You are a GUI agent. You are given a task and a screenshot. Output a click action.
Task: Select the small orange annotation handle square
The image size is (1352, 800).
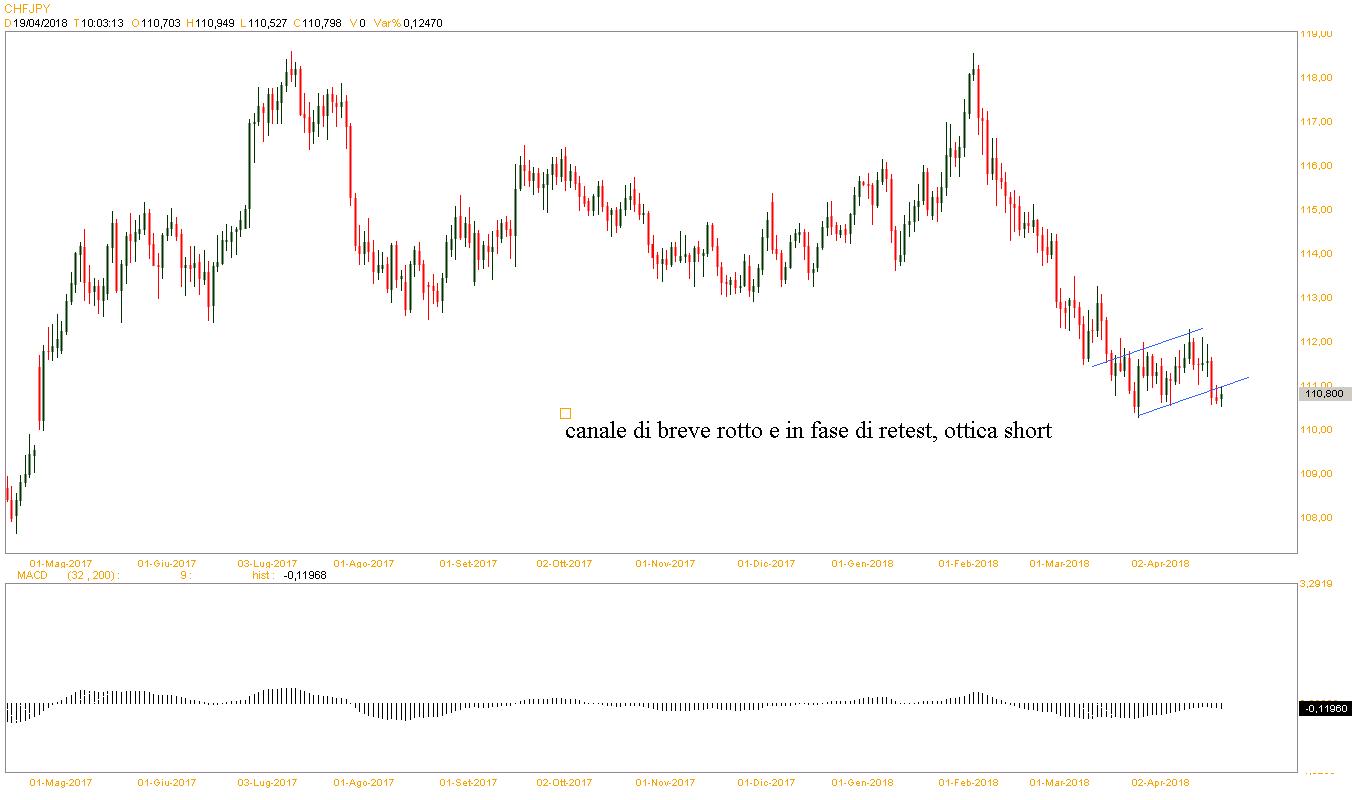tap(566, 413)
